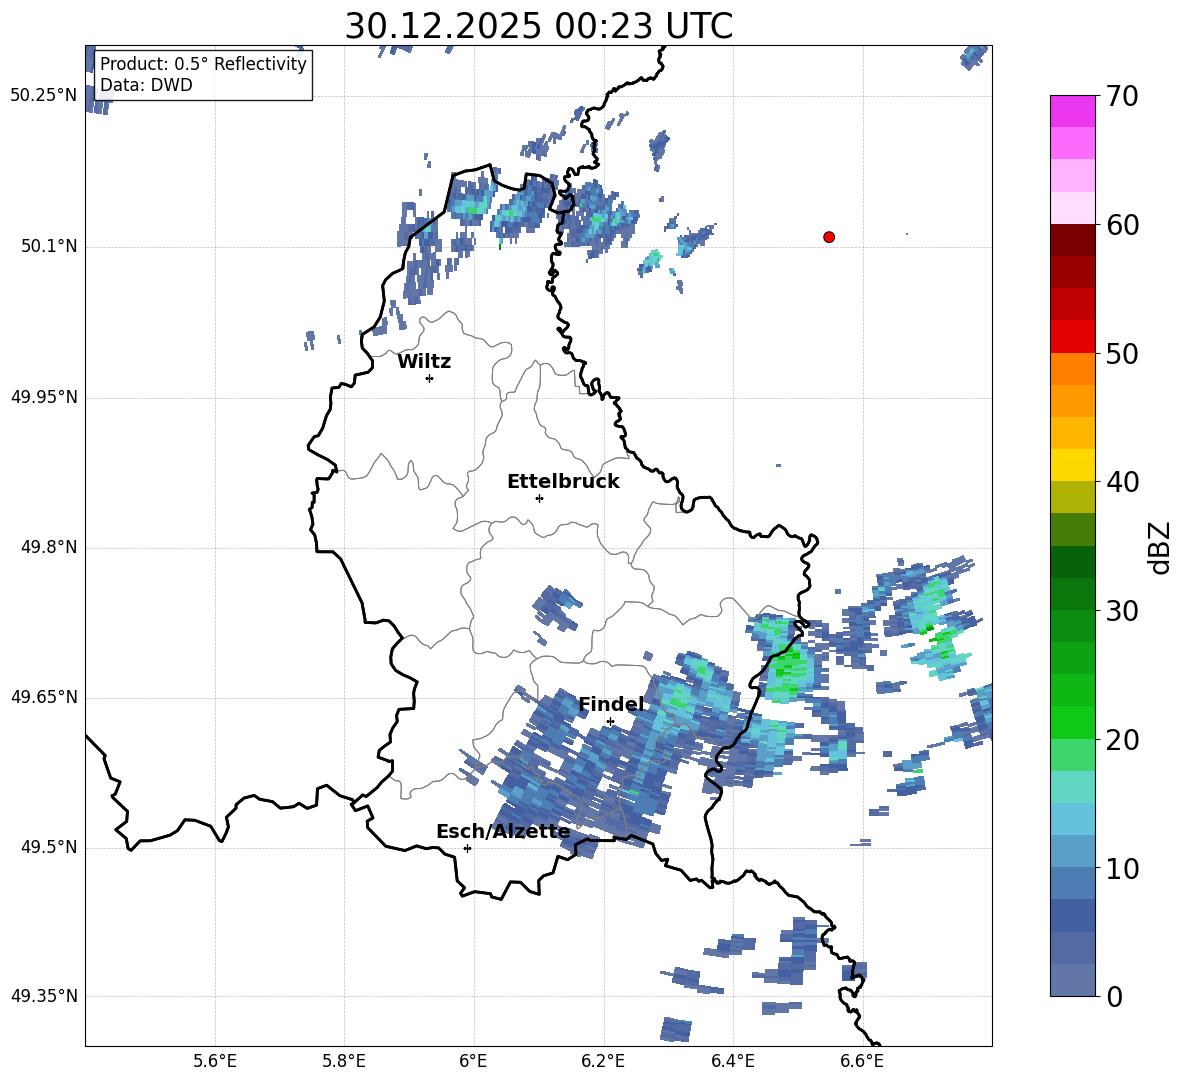Click the Wiltz station cross marker

point(429,378)
